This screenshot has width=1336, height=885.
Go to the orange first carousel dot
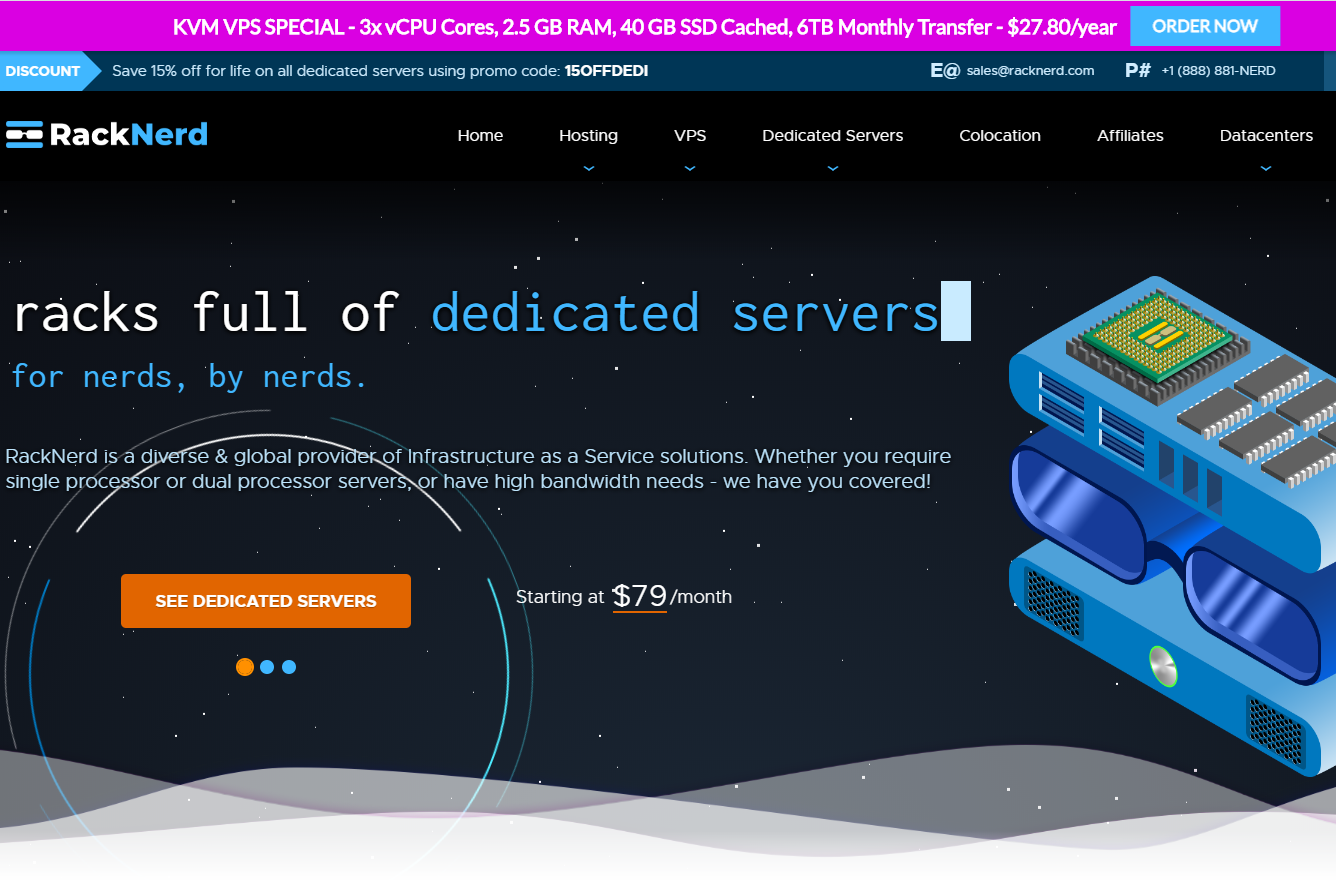tap(245, 667)
